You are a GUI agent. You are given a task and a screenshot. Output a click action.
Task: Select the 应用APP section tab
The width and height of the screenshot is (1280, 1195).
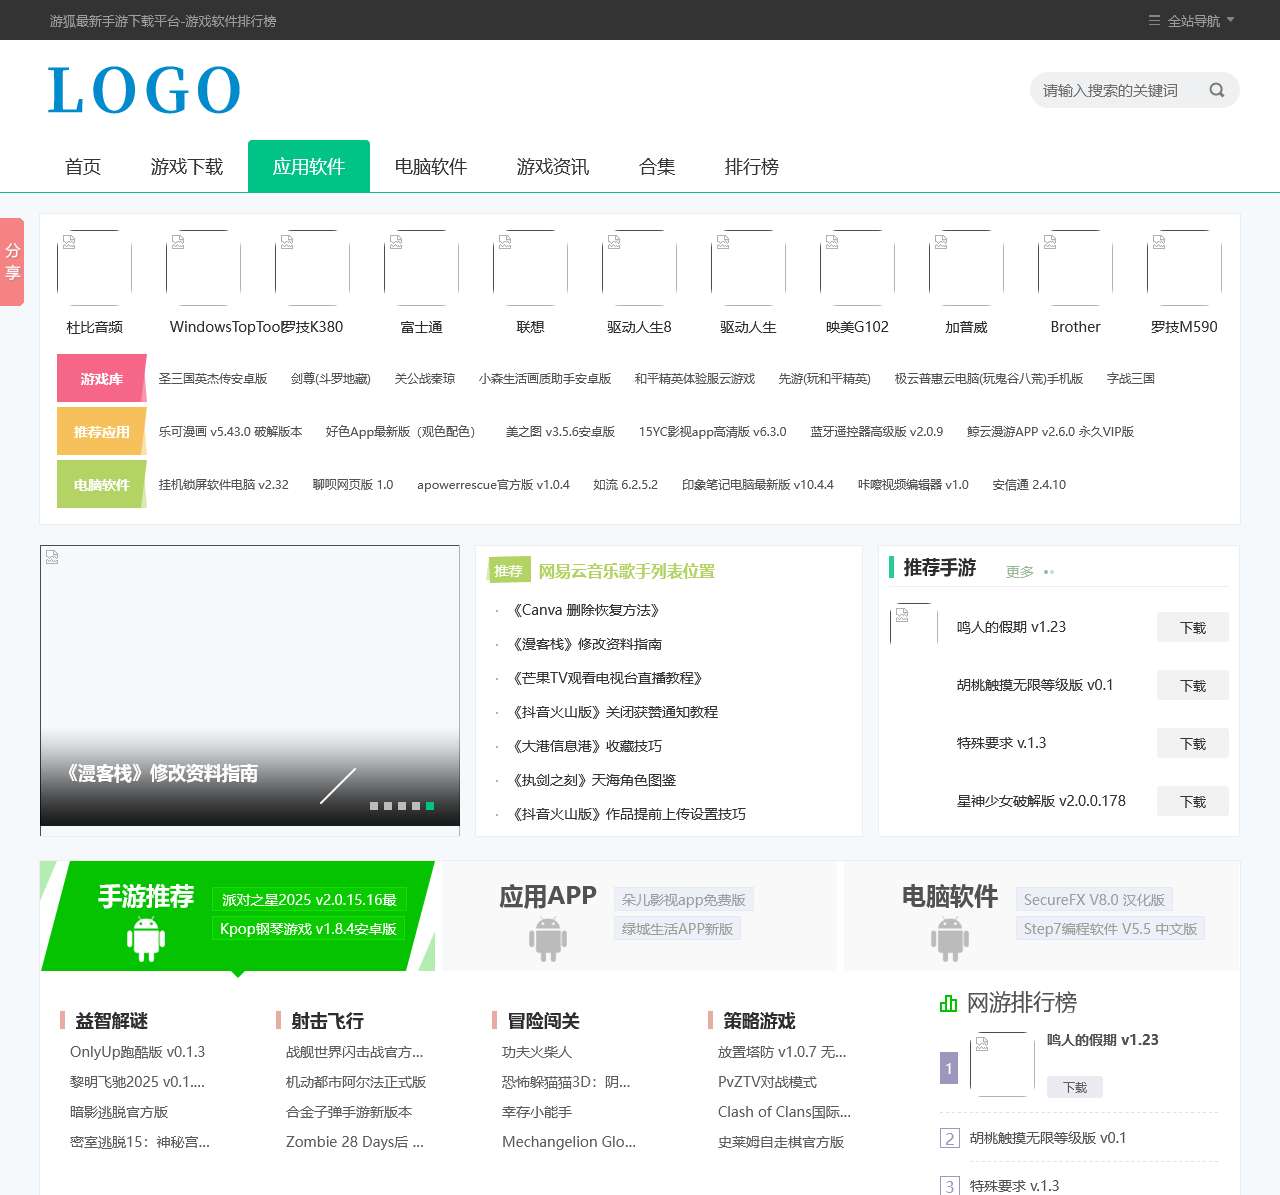coord(548,896)
